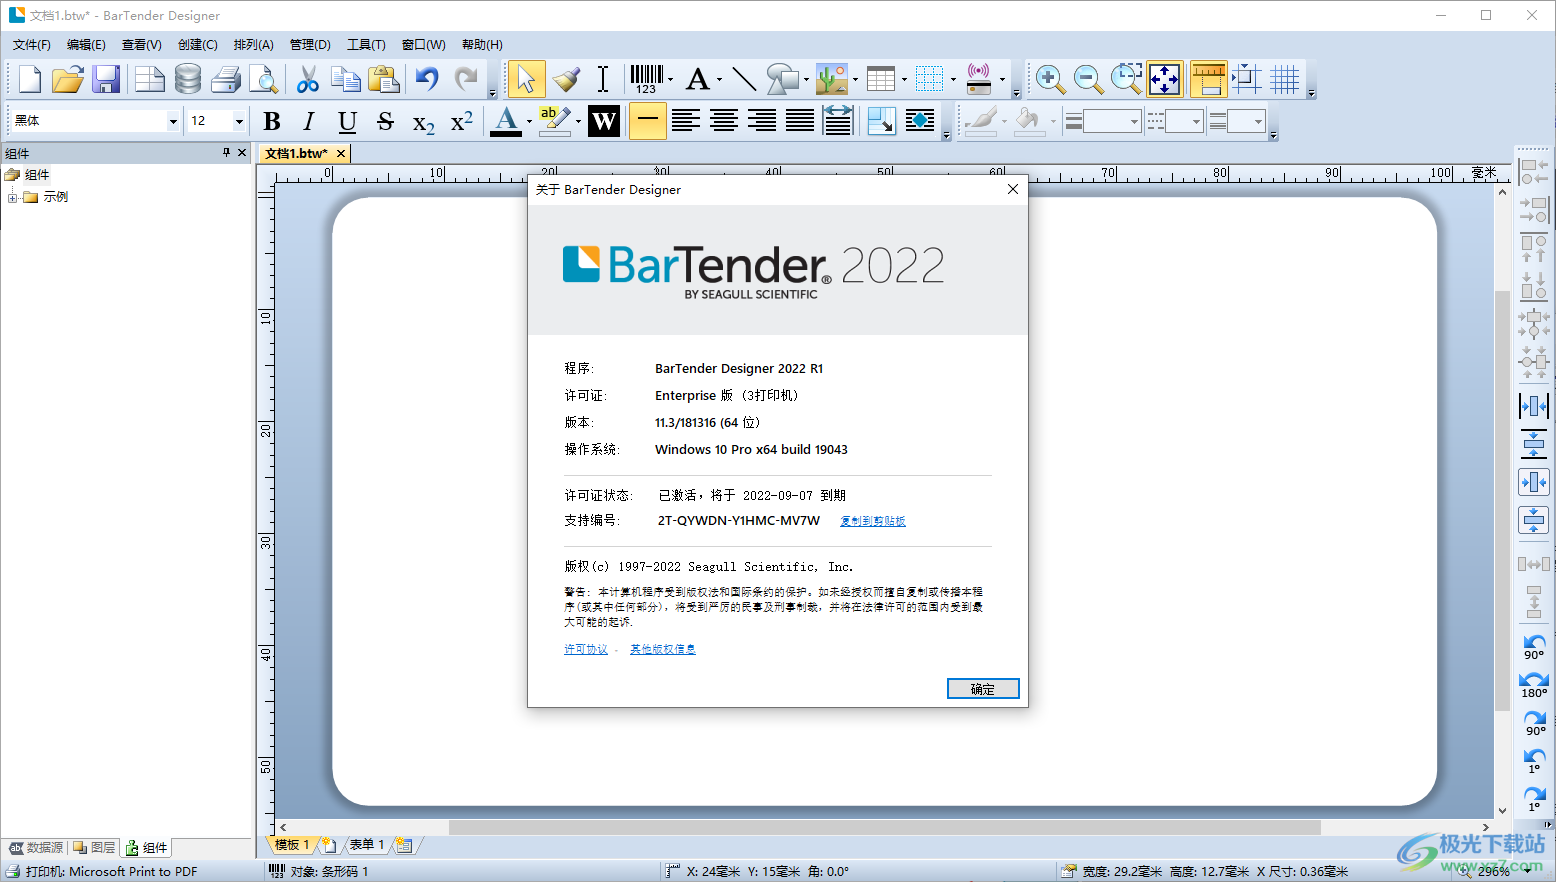Open shape tool dropdown arrow
1556x882 pixels.
pos(806,79)
